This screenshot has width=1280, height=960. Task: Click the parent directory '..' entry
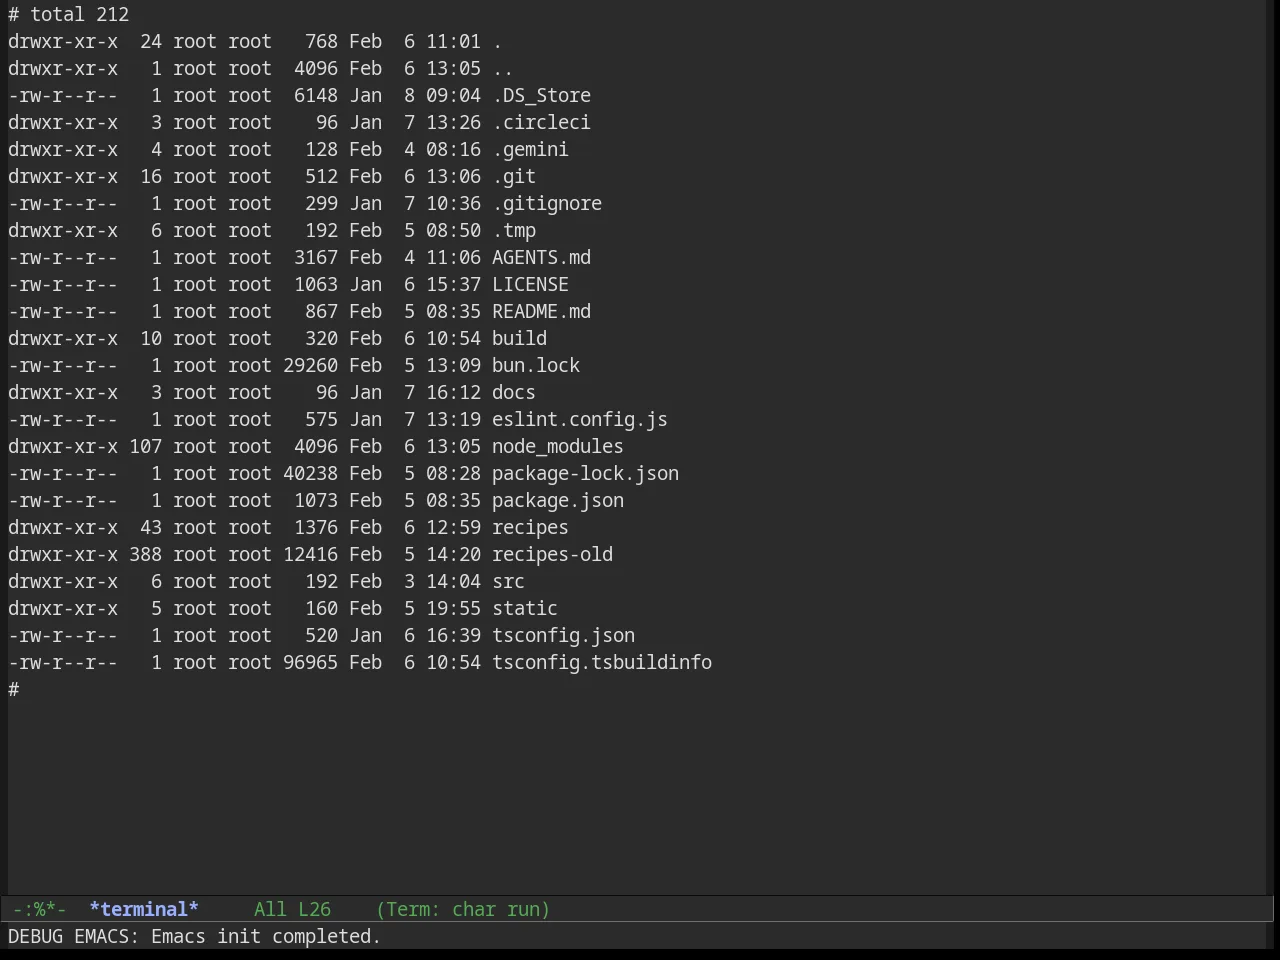(x=503, y=68)
